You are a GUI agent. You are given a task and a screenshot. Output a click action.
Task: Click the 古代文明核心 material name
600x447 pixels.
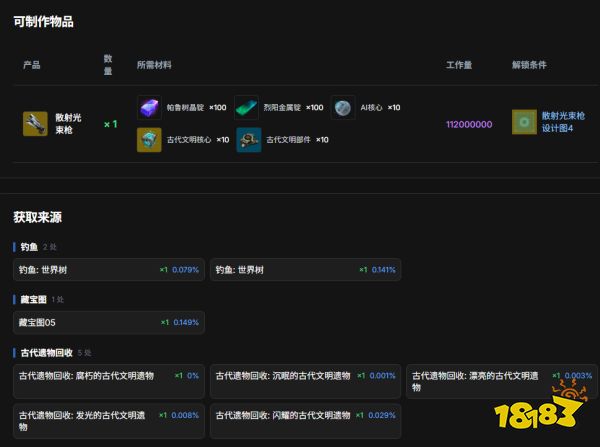189,140
